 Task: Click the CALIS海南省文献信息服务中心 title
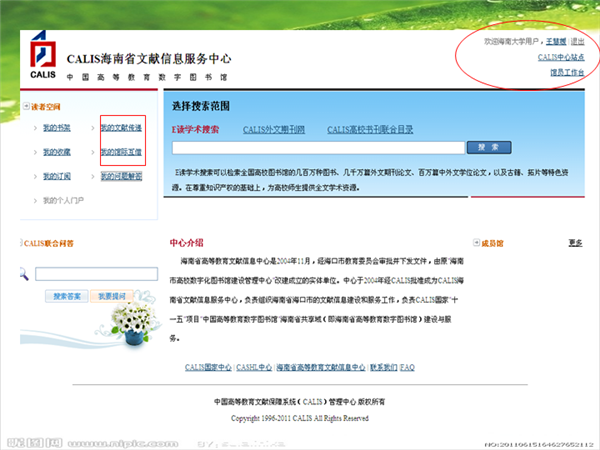click(149, 59)
